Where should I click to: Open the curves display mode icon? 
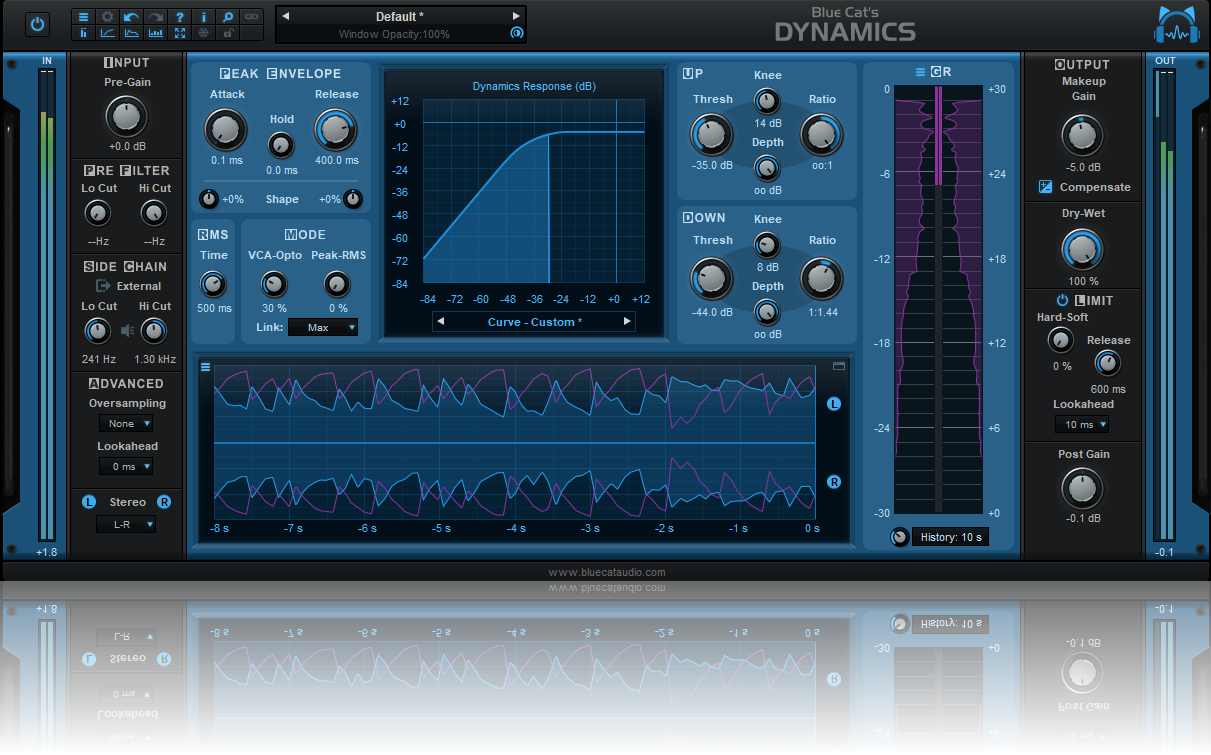108,33
